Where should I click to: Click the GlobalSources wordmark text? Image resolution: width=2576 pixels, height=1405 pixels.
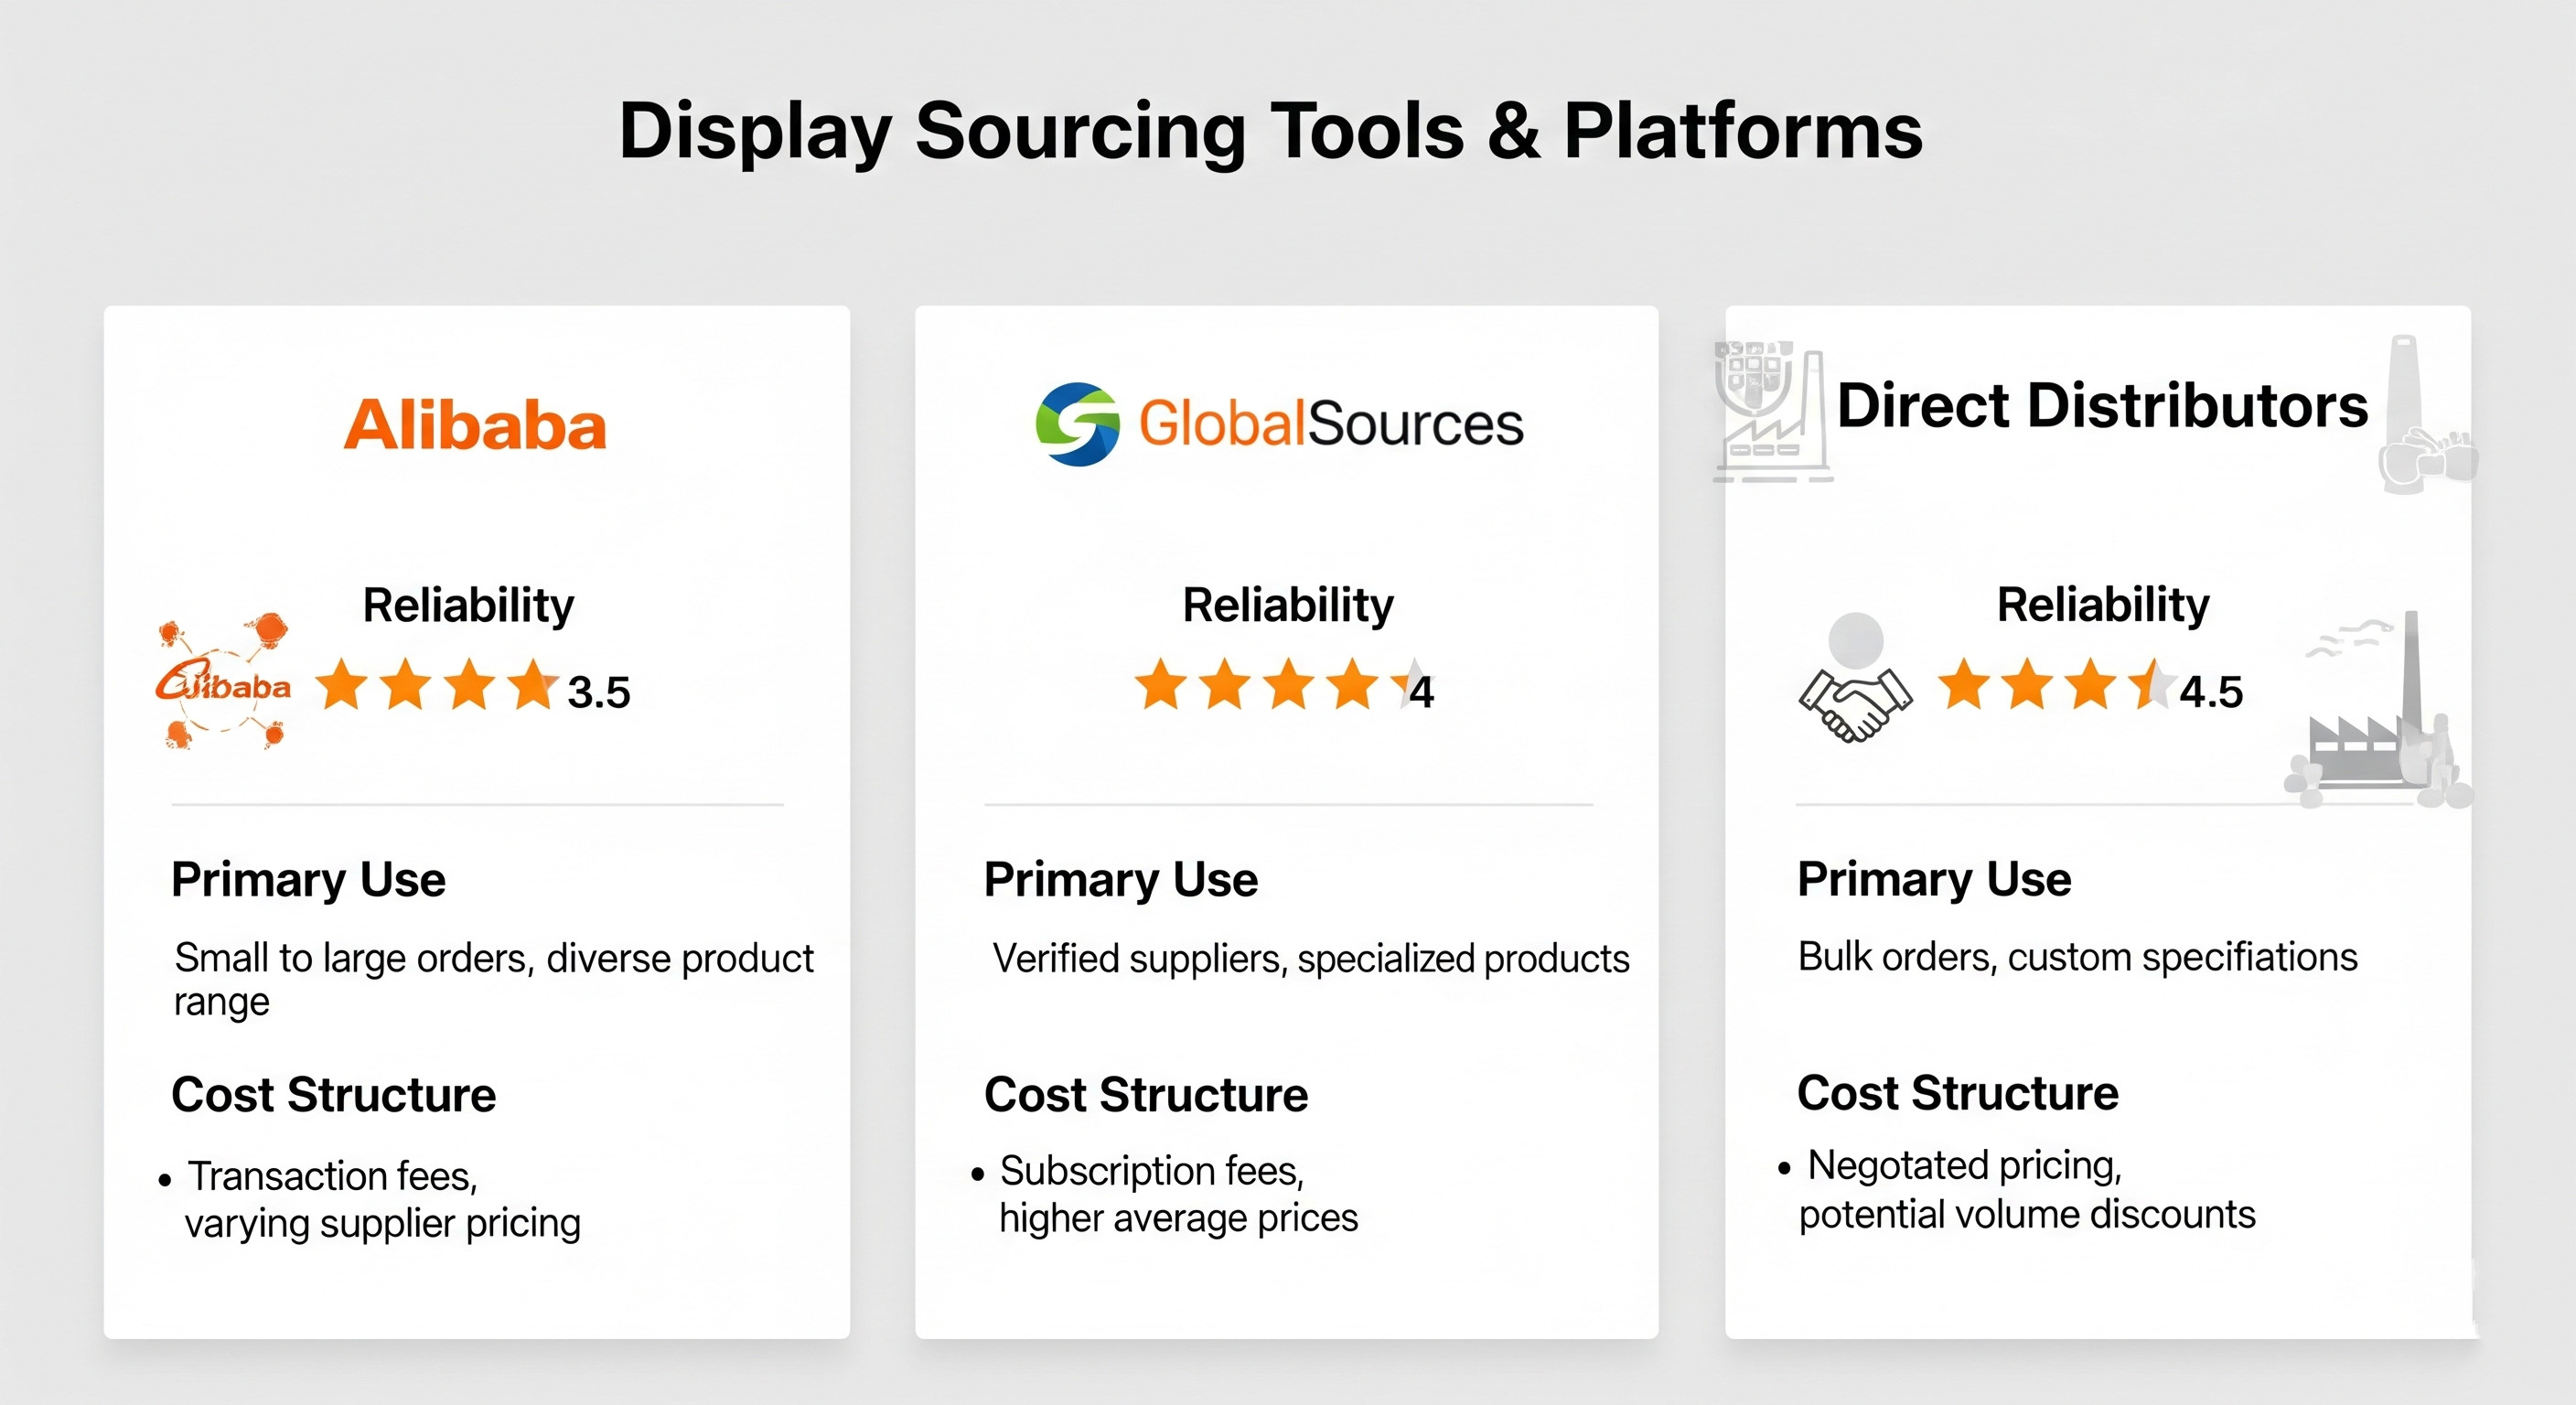pyautogui.click(x=1331, y=424)
